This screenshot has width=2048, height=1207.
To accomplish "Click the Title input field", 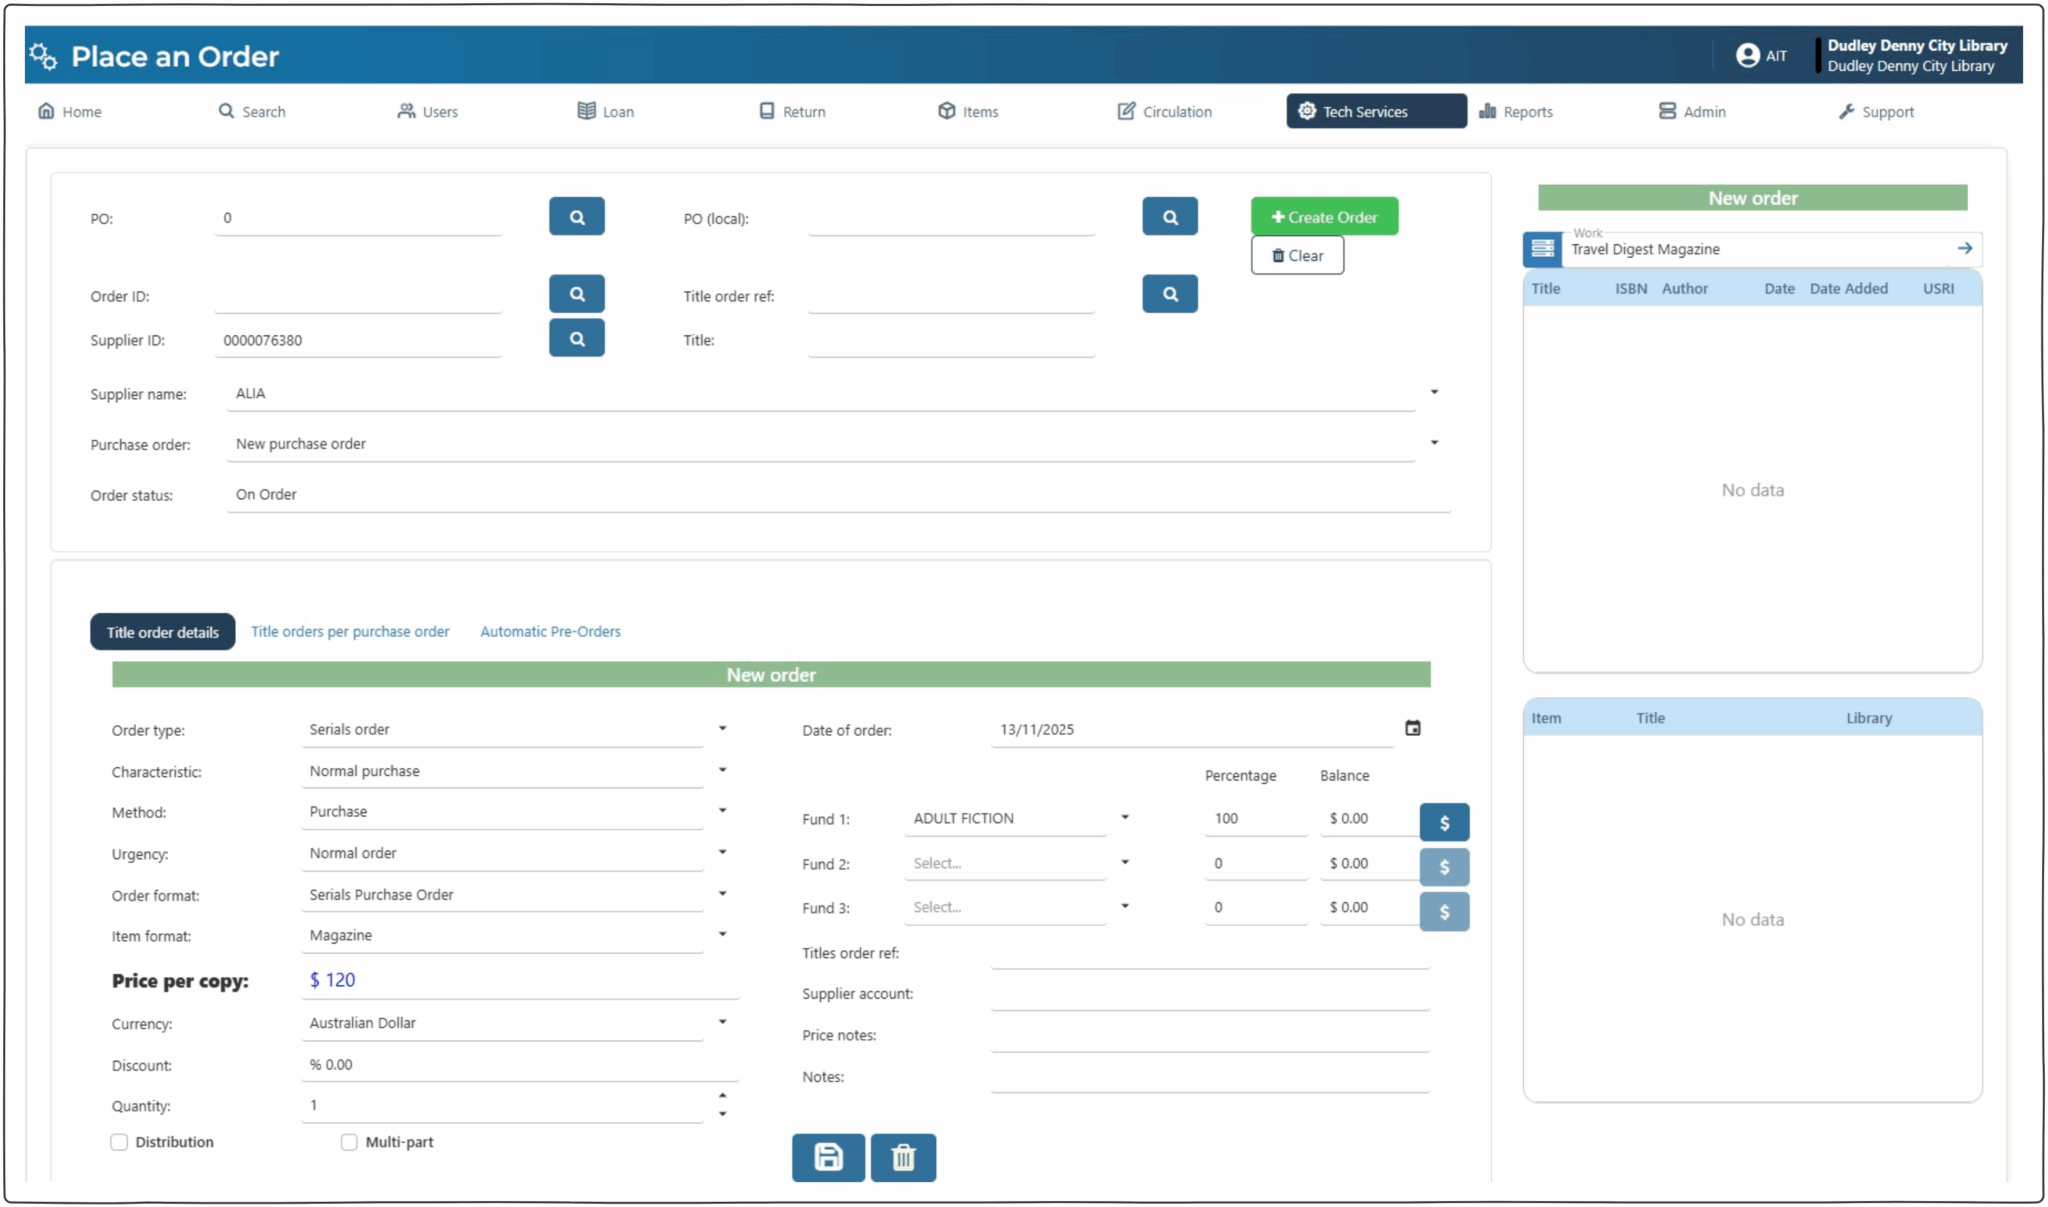I will coord(950,340).
